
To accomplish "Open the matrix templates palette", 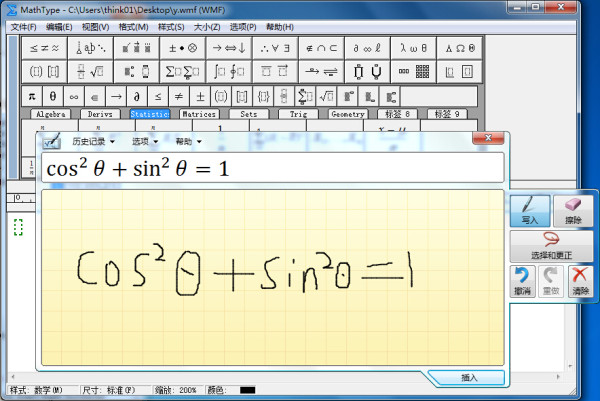I will point(413,72).
